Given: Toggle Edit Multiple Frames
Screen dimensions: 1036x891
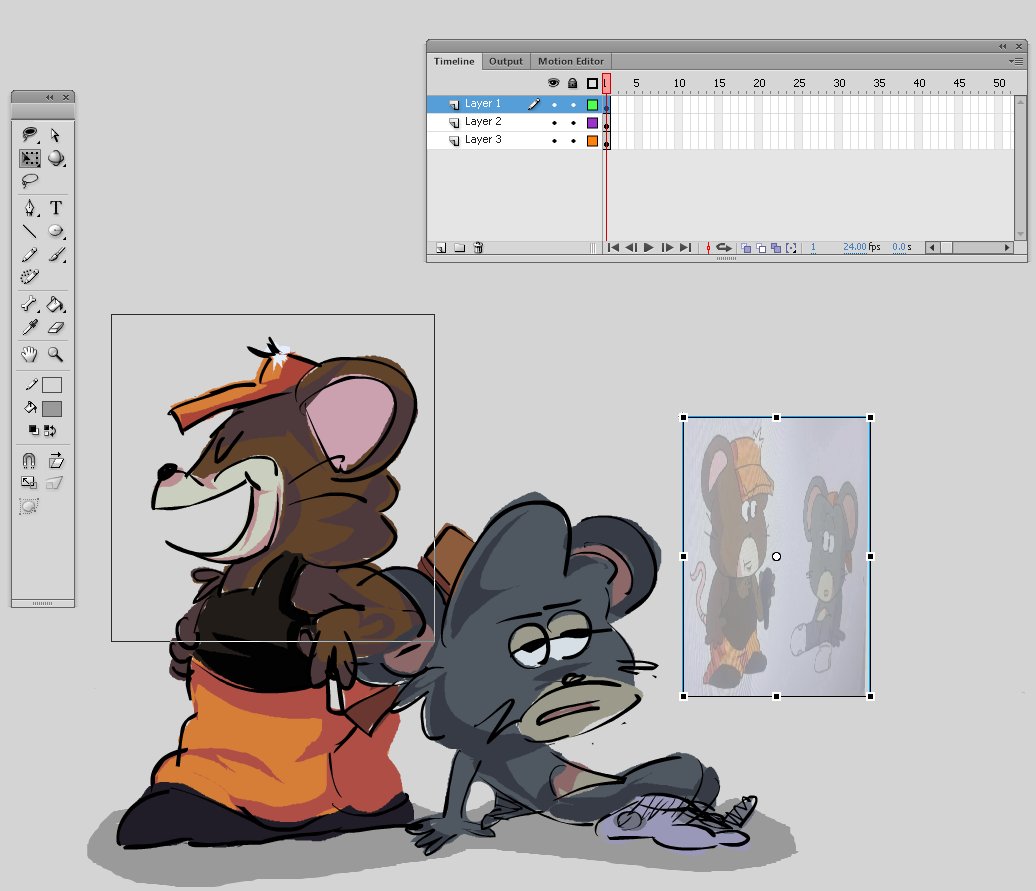Looking at the screenshot, I should click(x=776, y=248).
